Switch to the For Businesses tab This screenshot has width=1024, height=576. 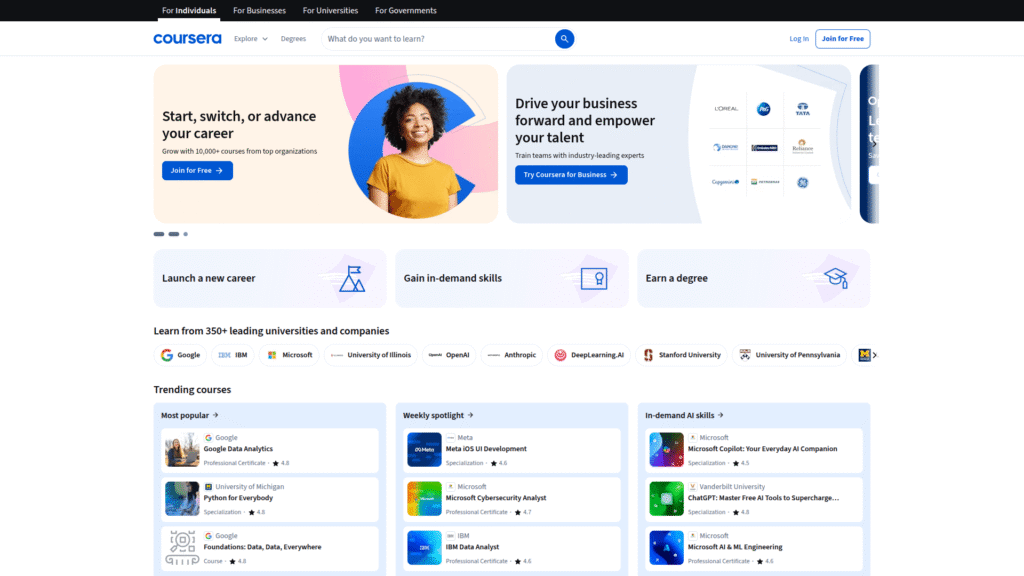click(259, 10)
